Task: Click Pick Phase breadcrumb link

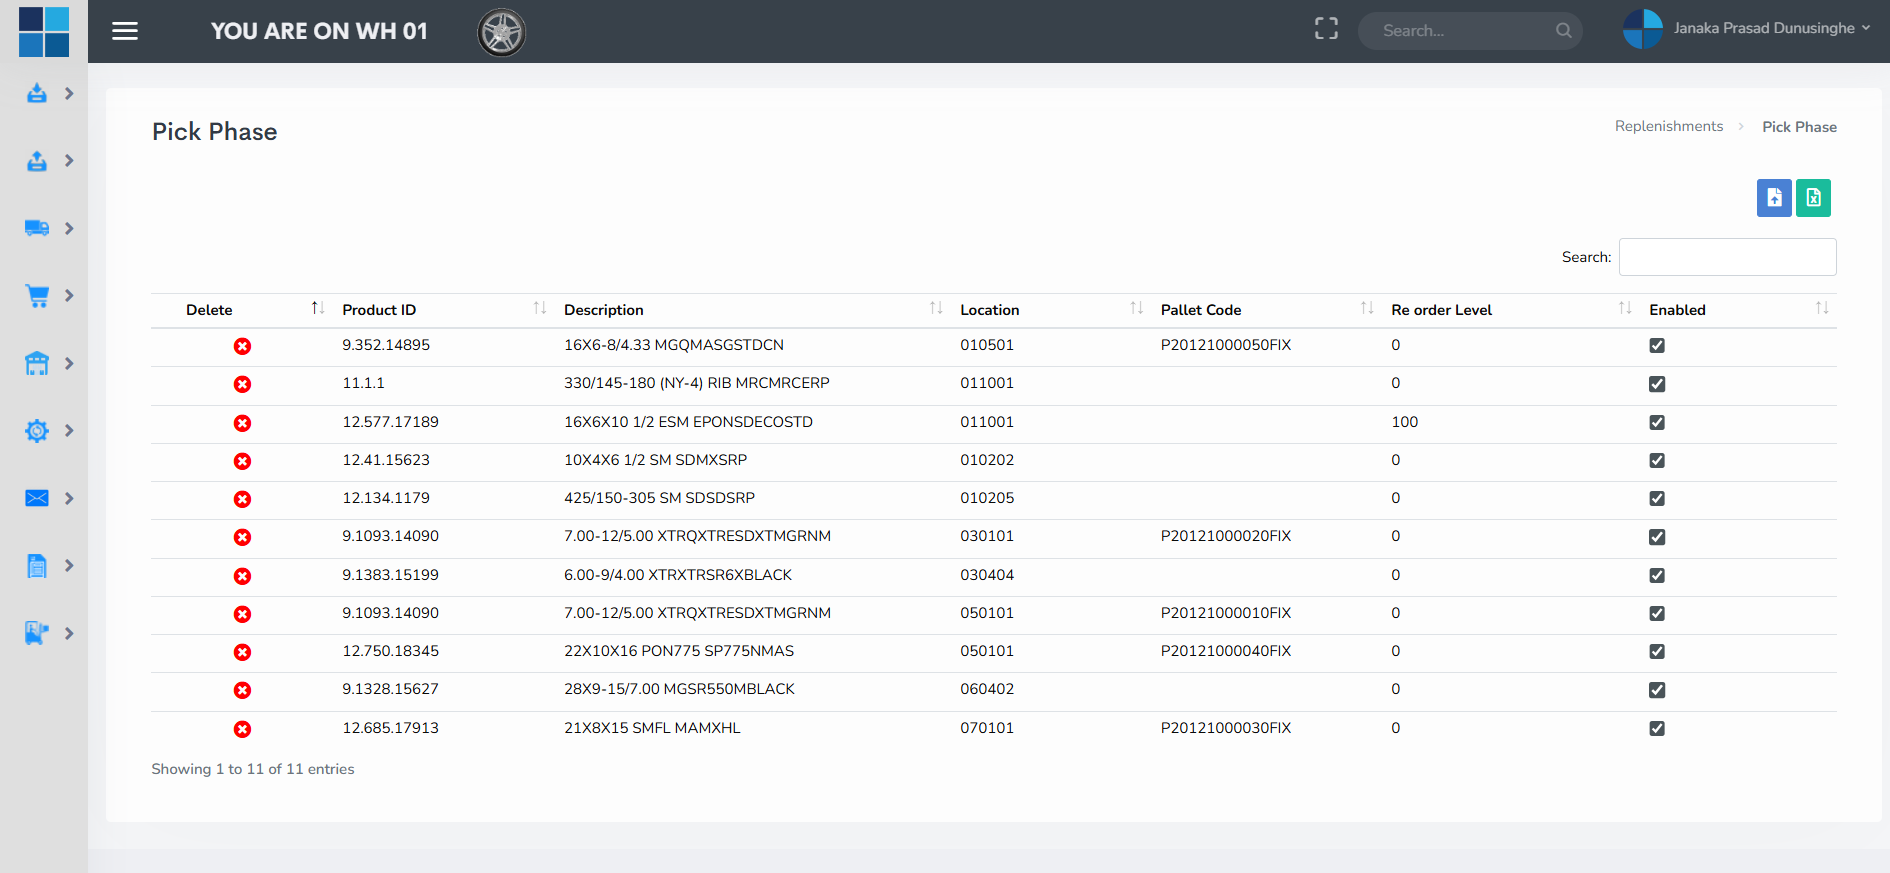Action: click(x=1799, y=127)
